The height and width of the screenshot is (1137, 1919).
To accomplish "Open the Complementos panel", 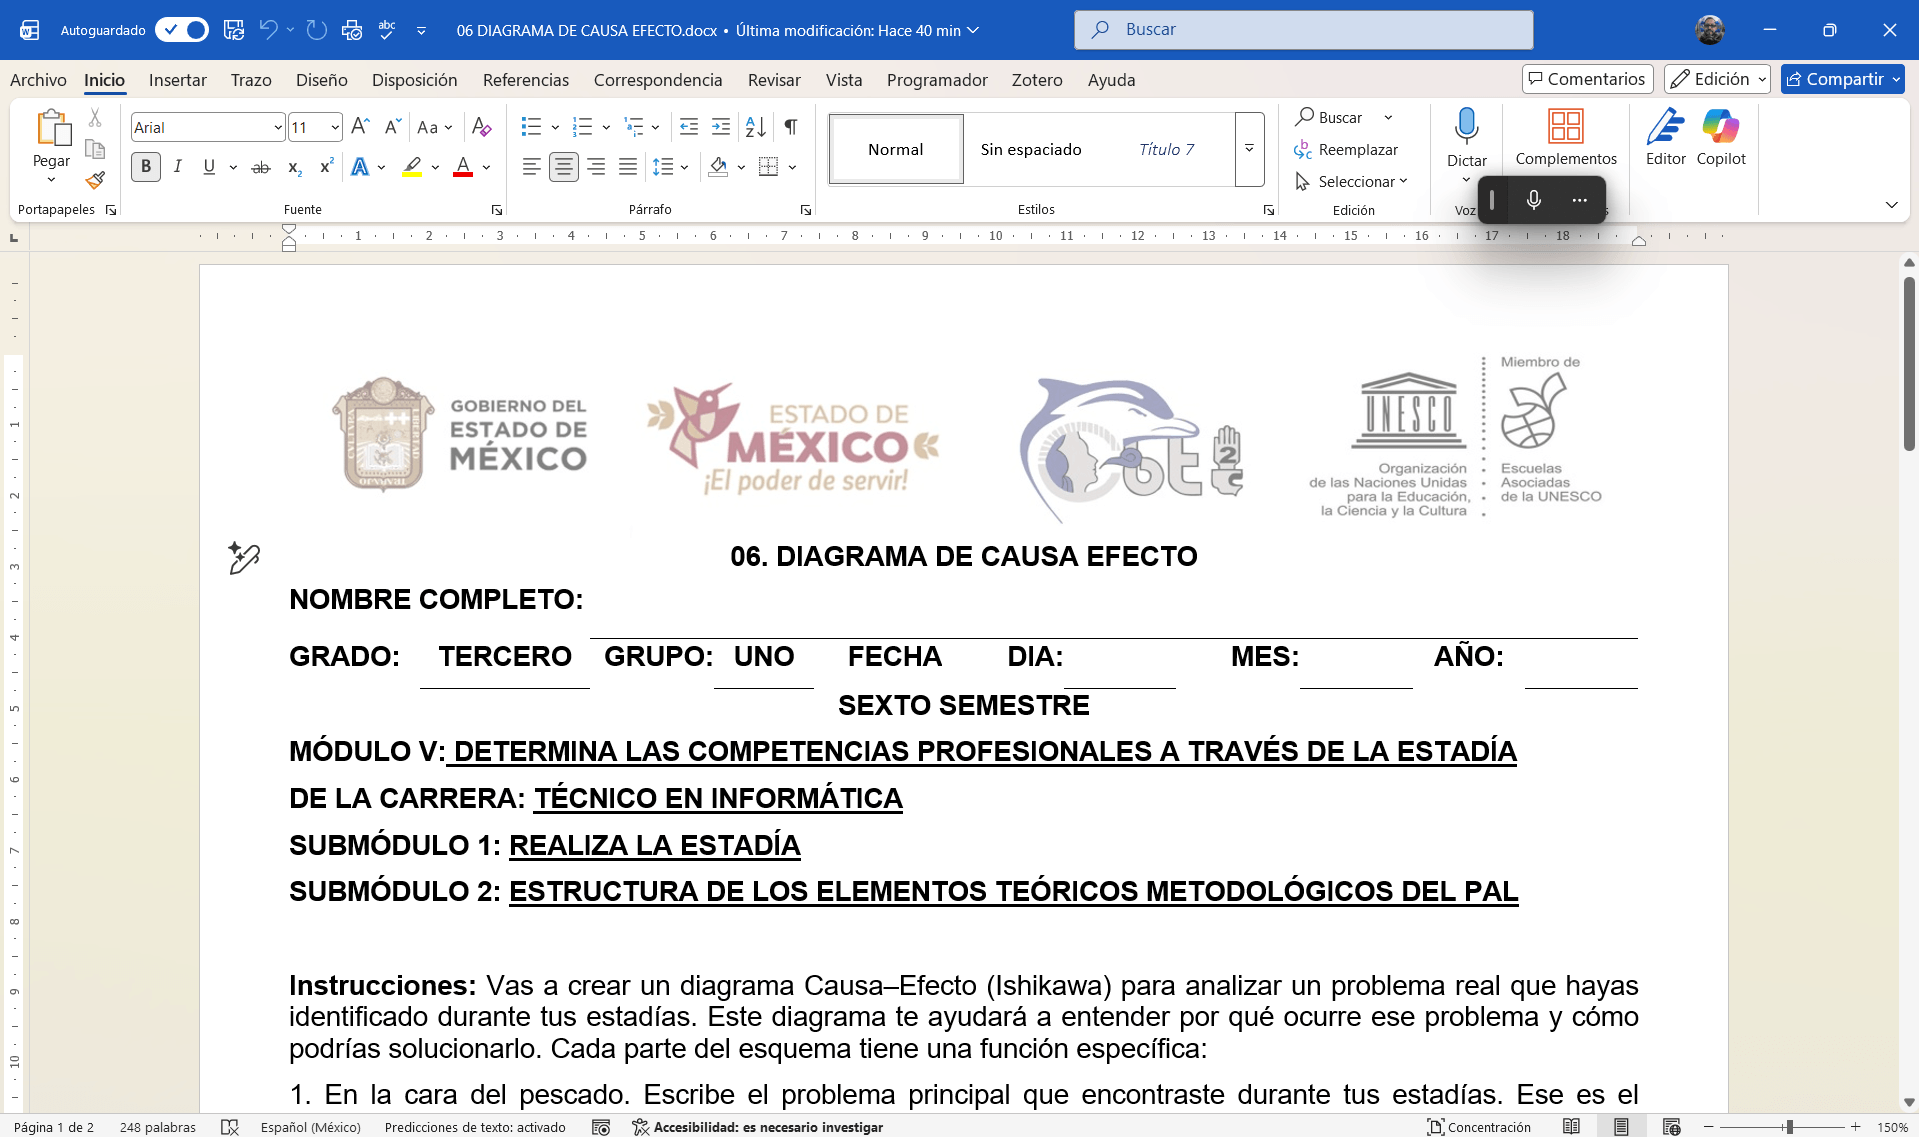I will pos(1566,137).
